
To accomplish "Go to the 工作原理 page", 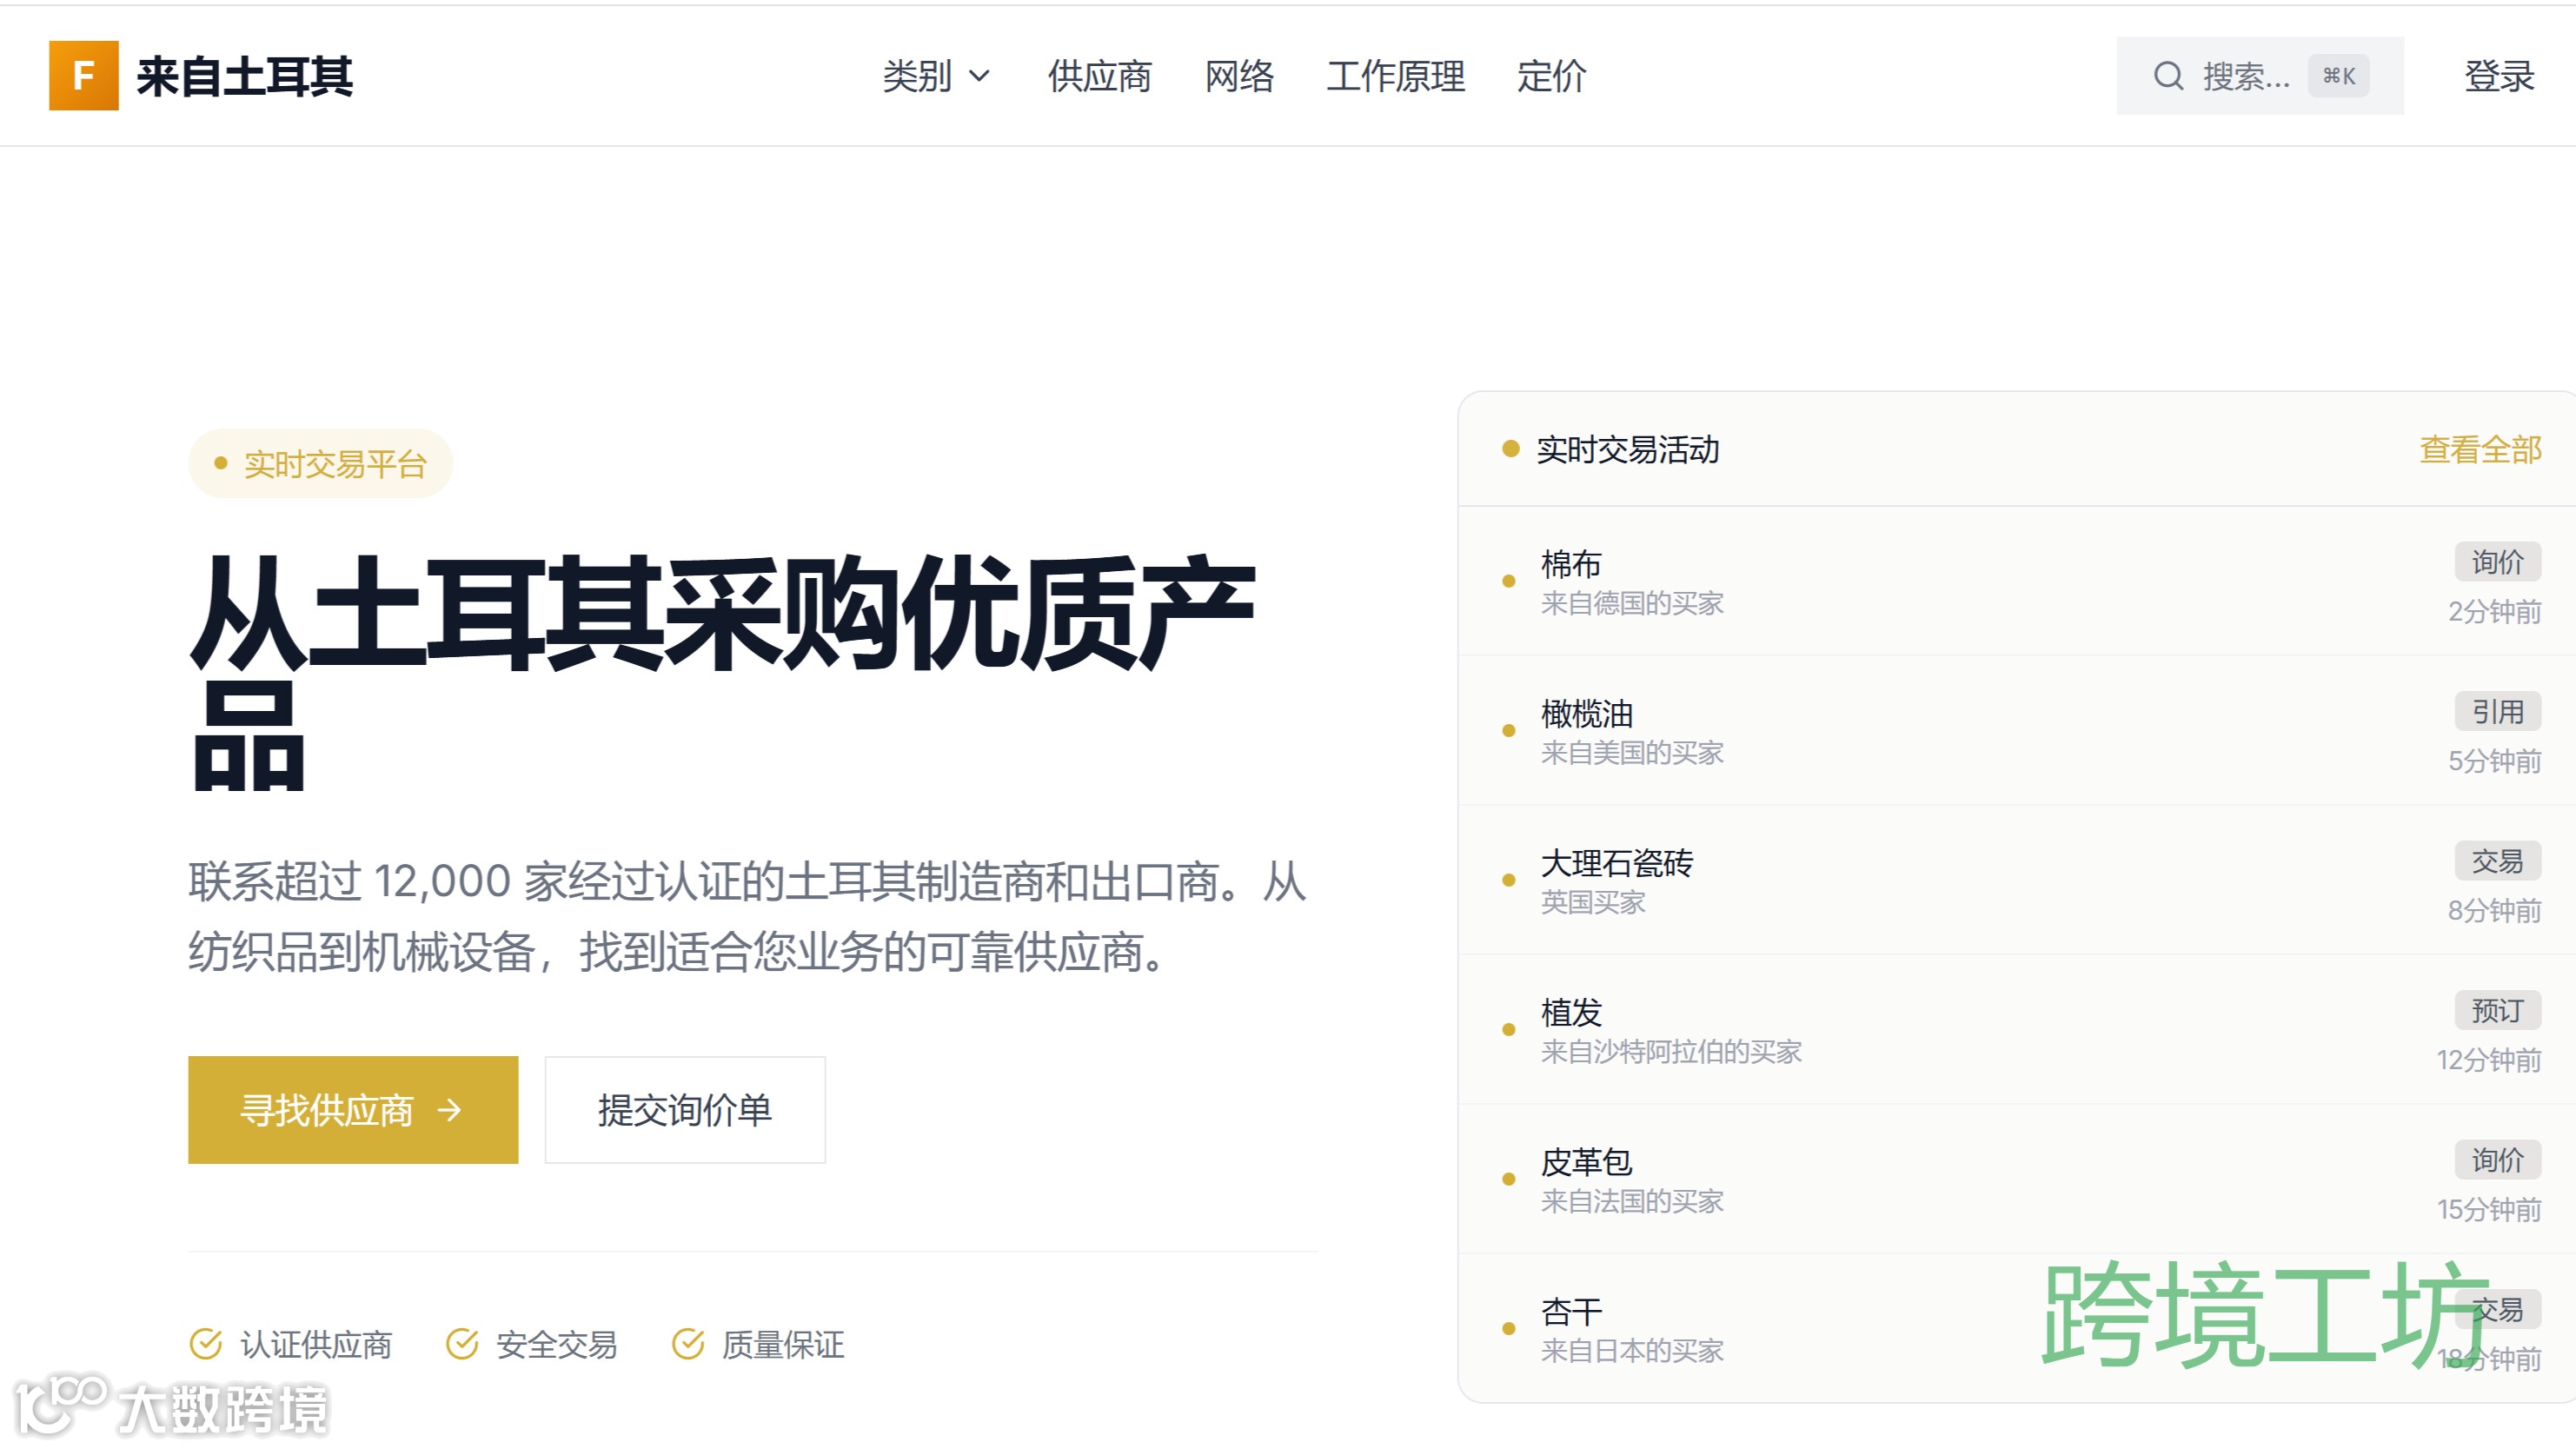I will pyautogui.click(x=1395, y=76).
